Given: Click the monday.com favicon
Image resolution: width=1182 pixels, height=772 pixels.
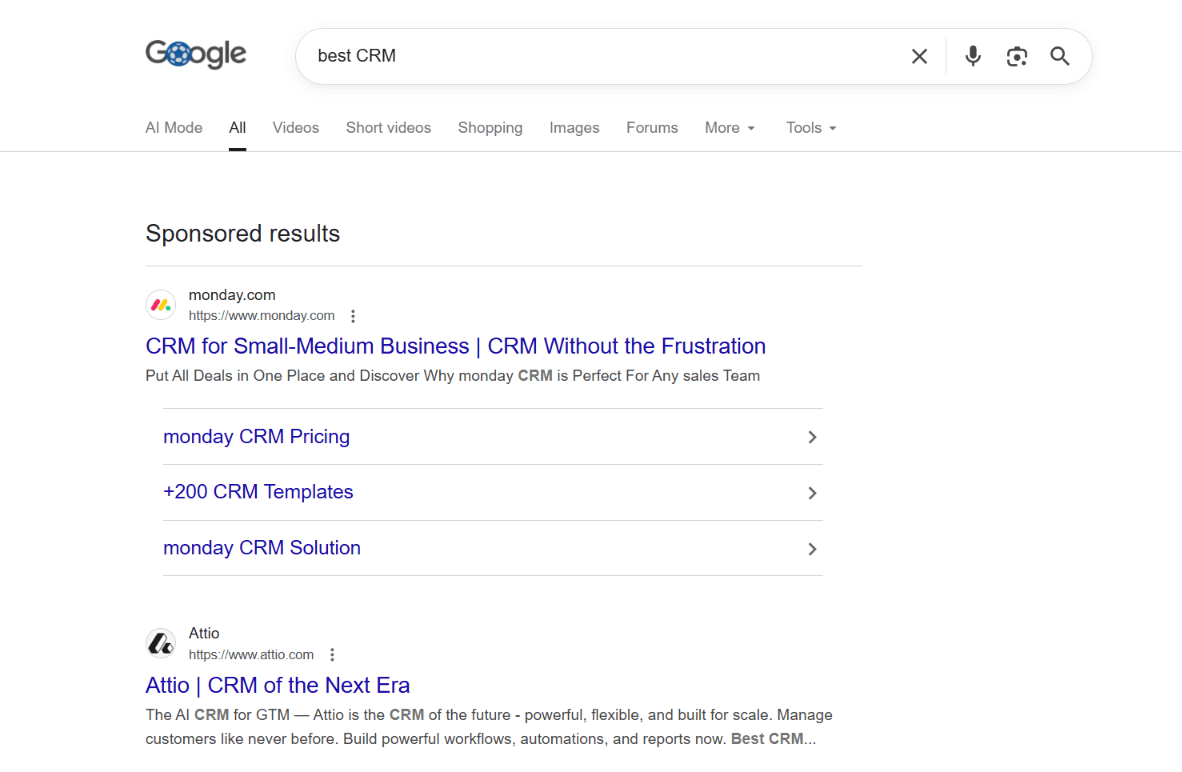Looking at the screenshot, I should (161, 305).
